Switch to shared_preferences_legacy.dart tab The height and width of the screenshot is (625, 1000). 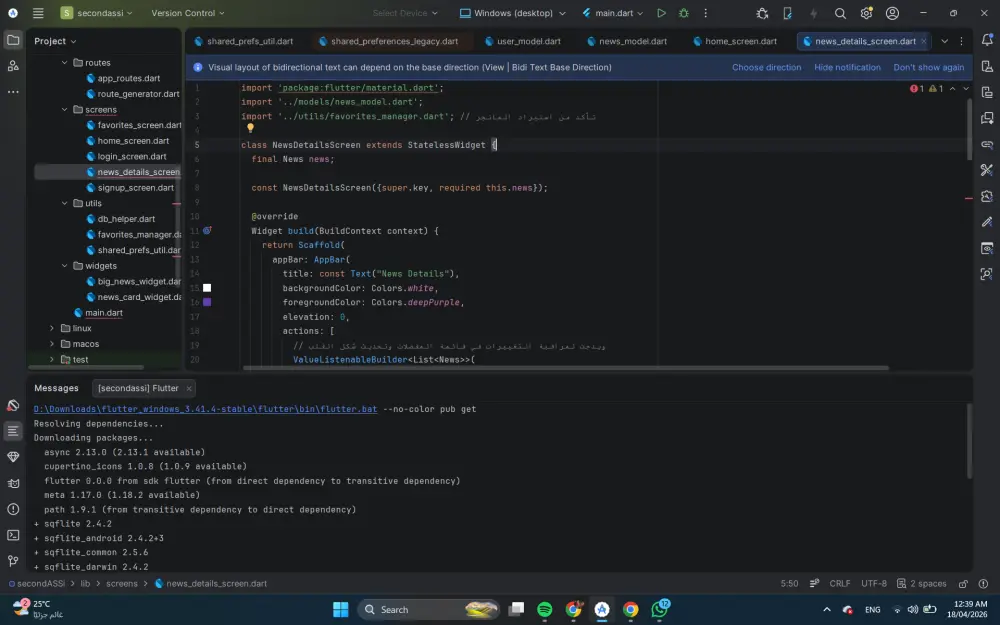tap(388, 41)
